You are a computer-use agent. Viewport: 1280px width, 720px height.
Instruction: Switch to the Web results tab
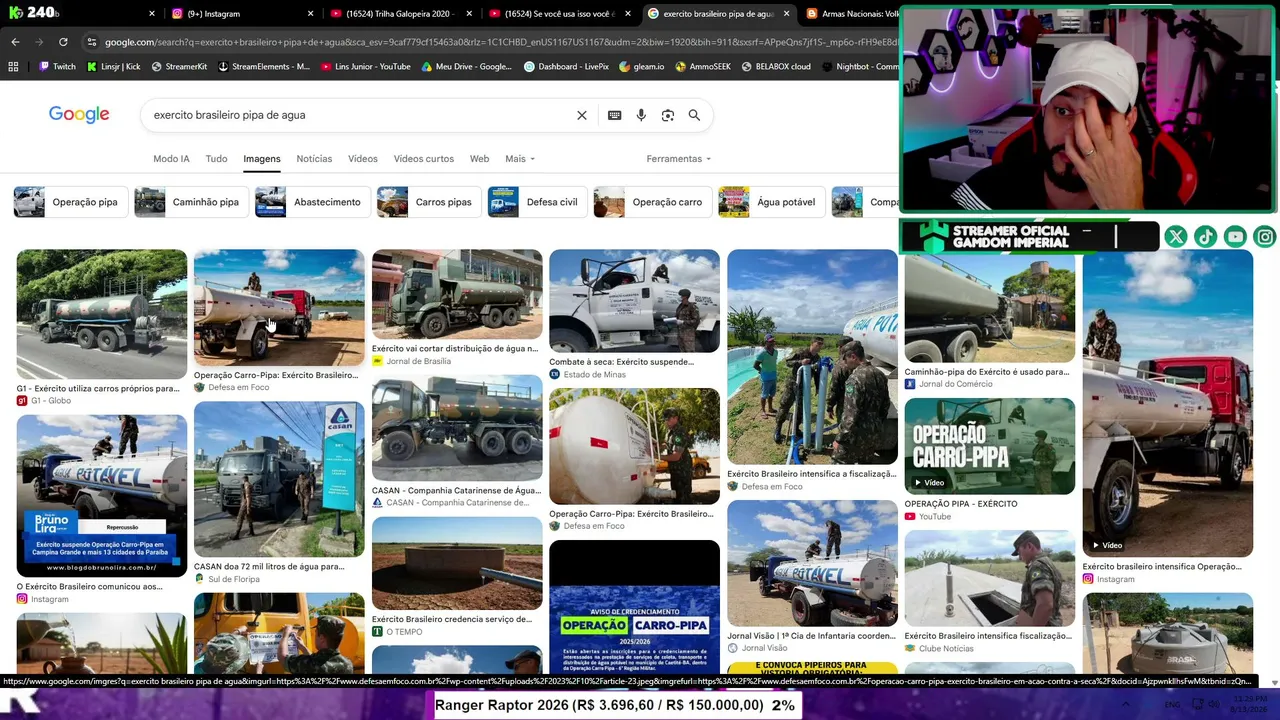click(480, 159)
